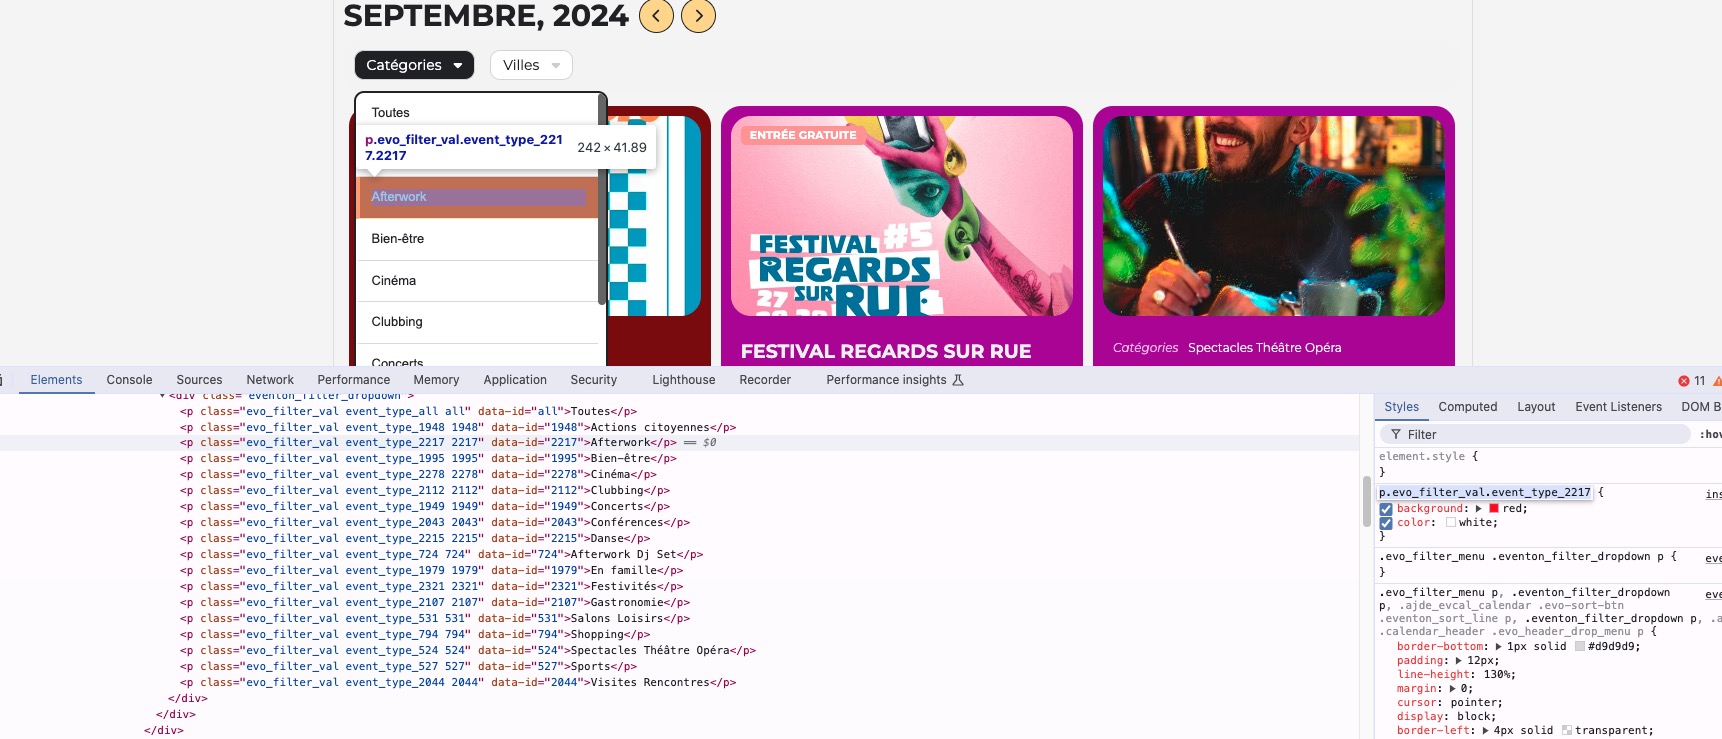Expand the border-bottom shorthand triangle
The image size is (1722, 739).
[x=1498, y=647]
